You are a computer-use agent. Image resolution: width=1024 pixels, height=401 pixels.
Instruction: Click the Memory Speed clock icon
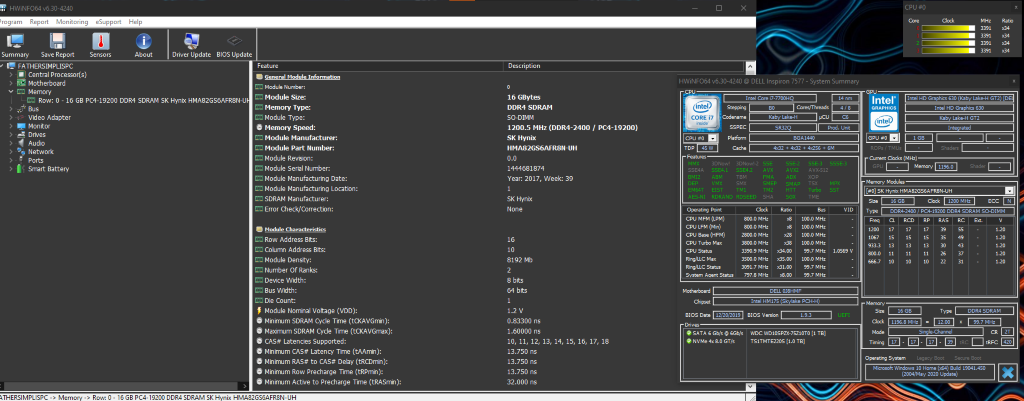[259, 128]
